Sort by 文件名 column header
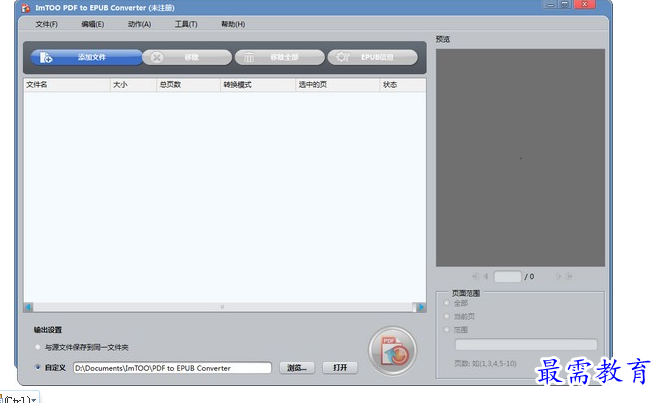The width and height of the screenshot is (659, 403). 67,85
